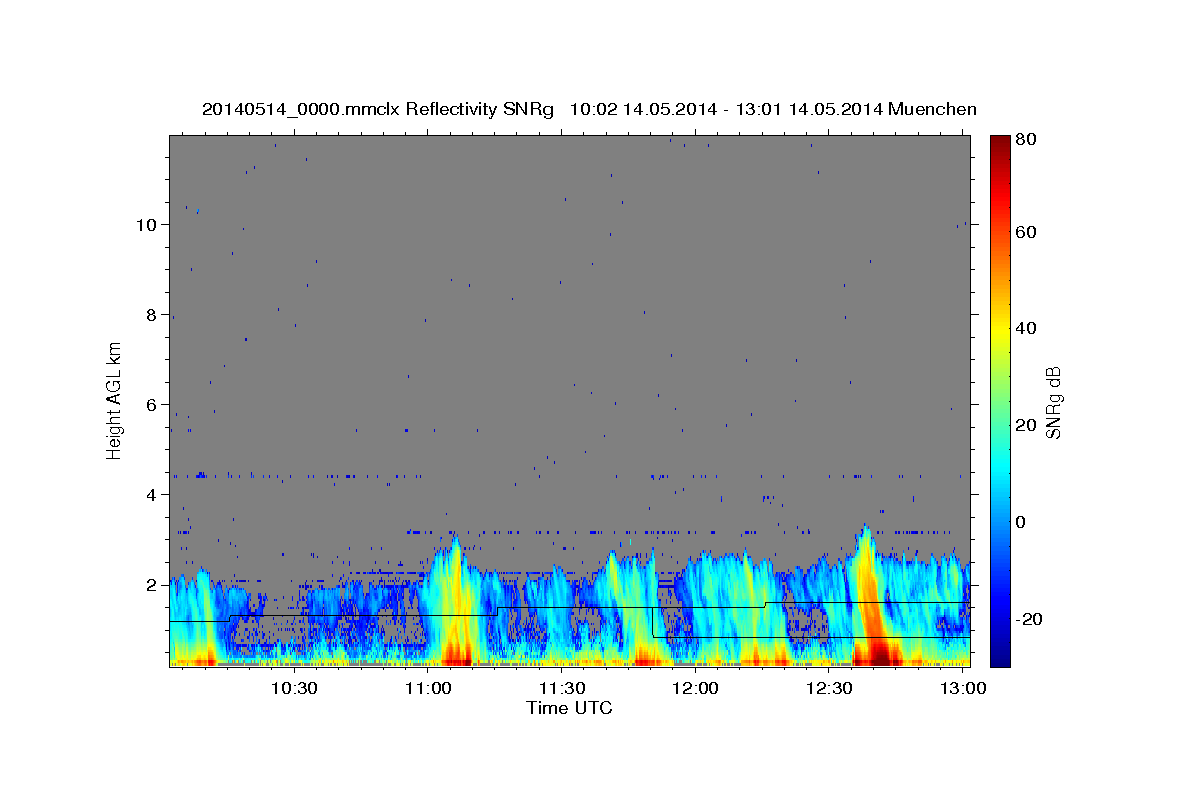The width and height of the screenshot is (1200, 800).
Task: Click the 'Time UTC' axis label
Action: [569, 709]
